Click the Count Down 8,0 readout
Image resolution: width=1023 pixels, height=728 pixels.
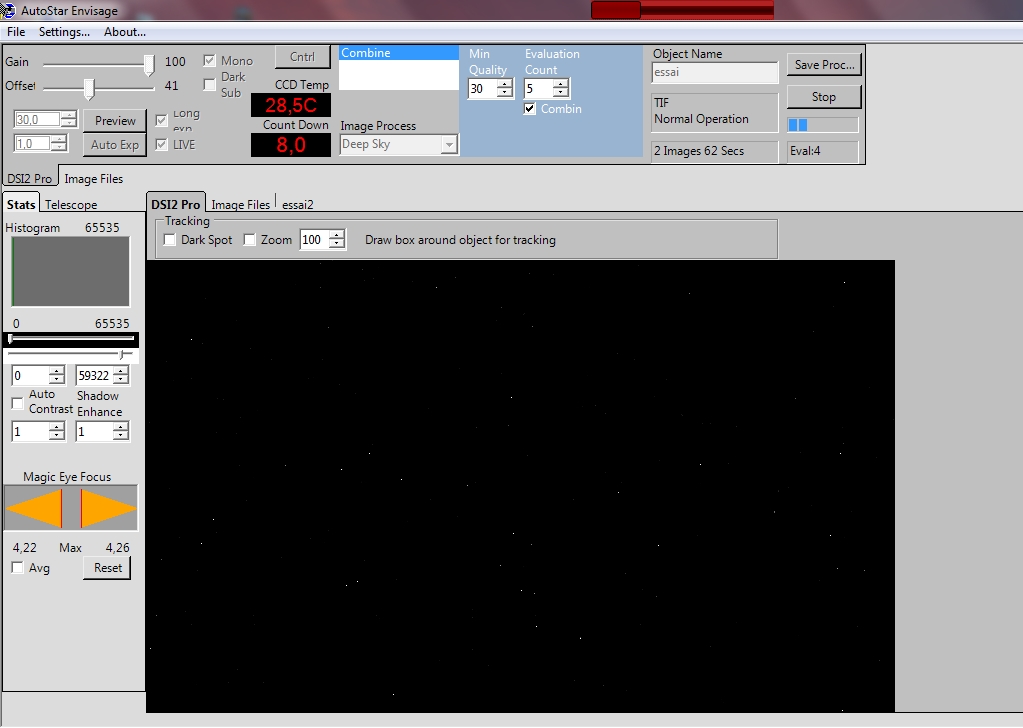(x=291, y=145)
